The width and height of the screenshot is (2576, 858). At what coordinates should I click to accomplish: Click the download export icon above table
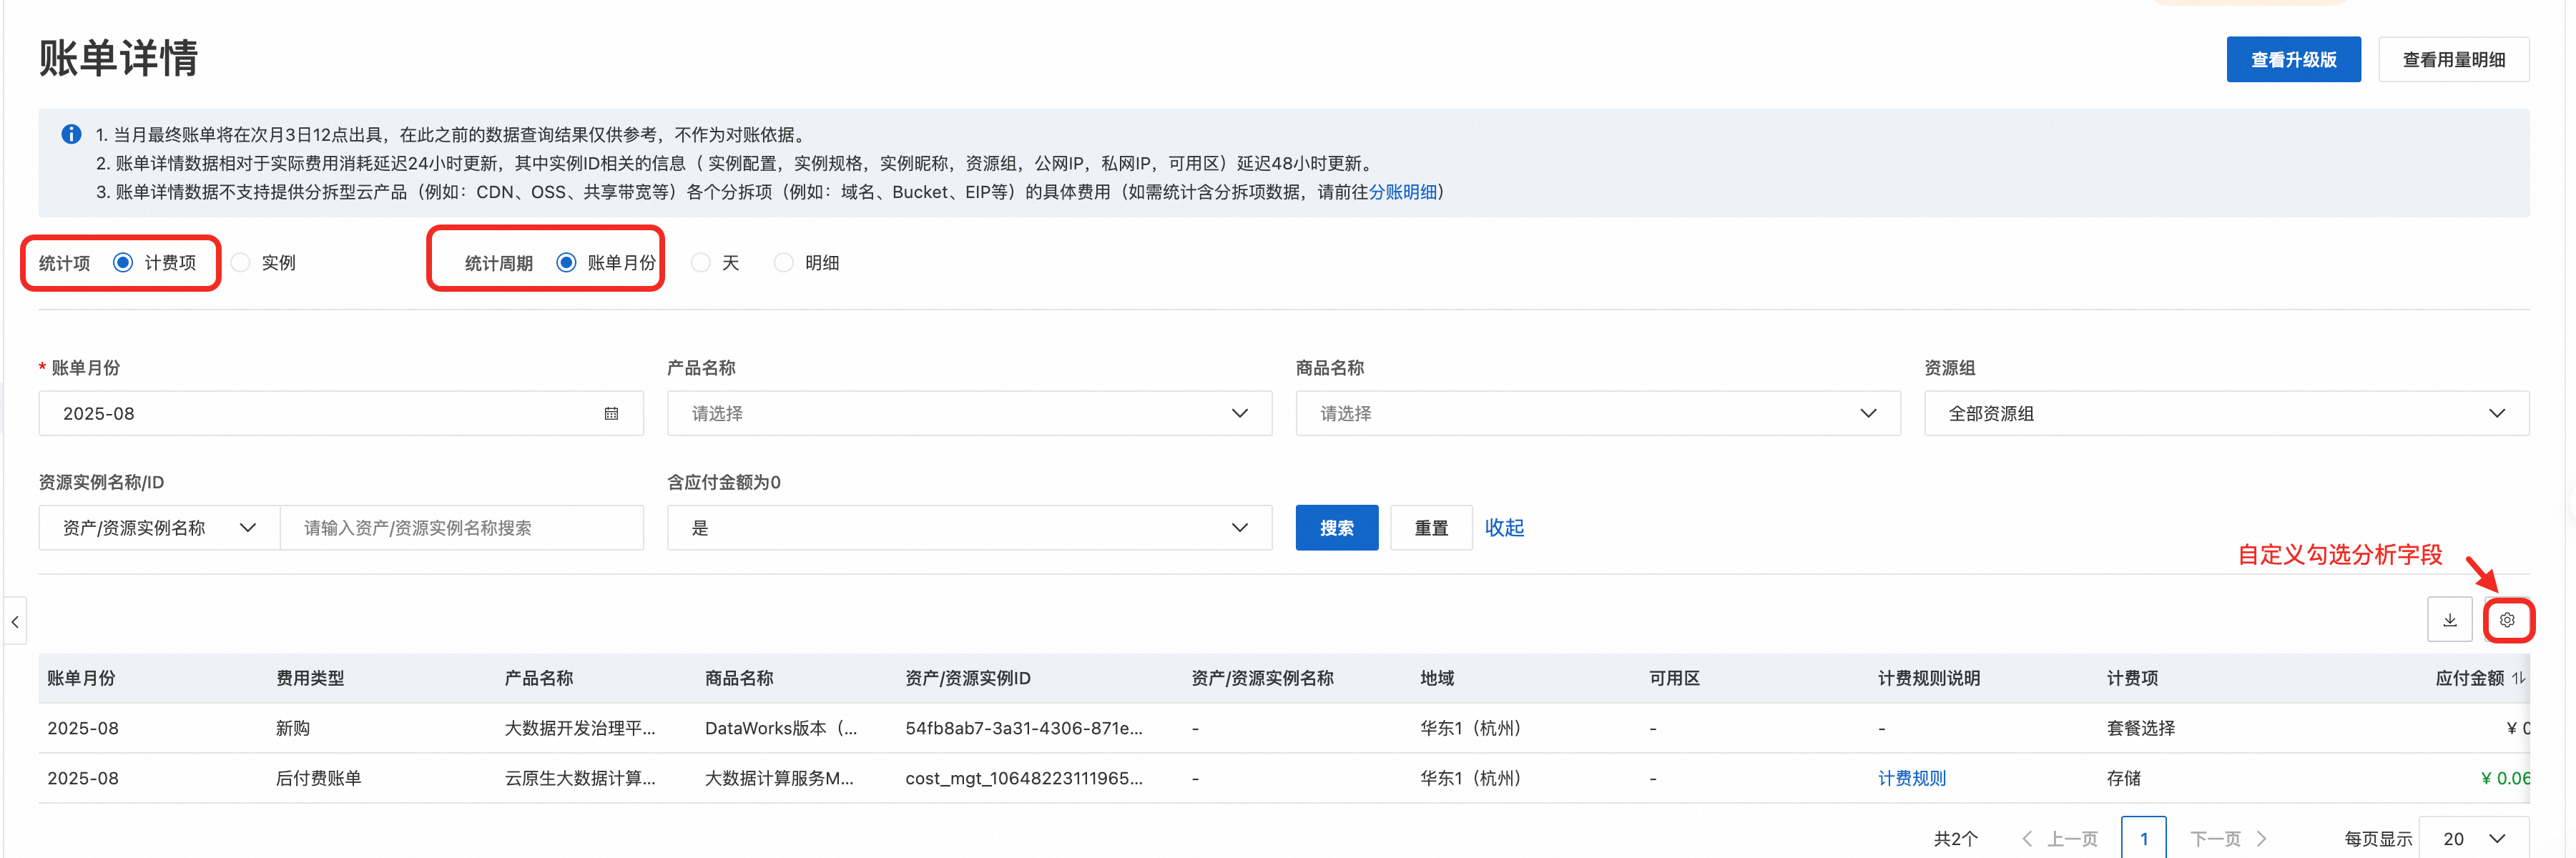tap(2449, 620)
